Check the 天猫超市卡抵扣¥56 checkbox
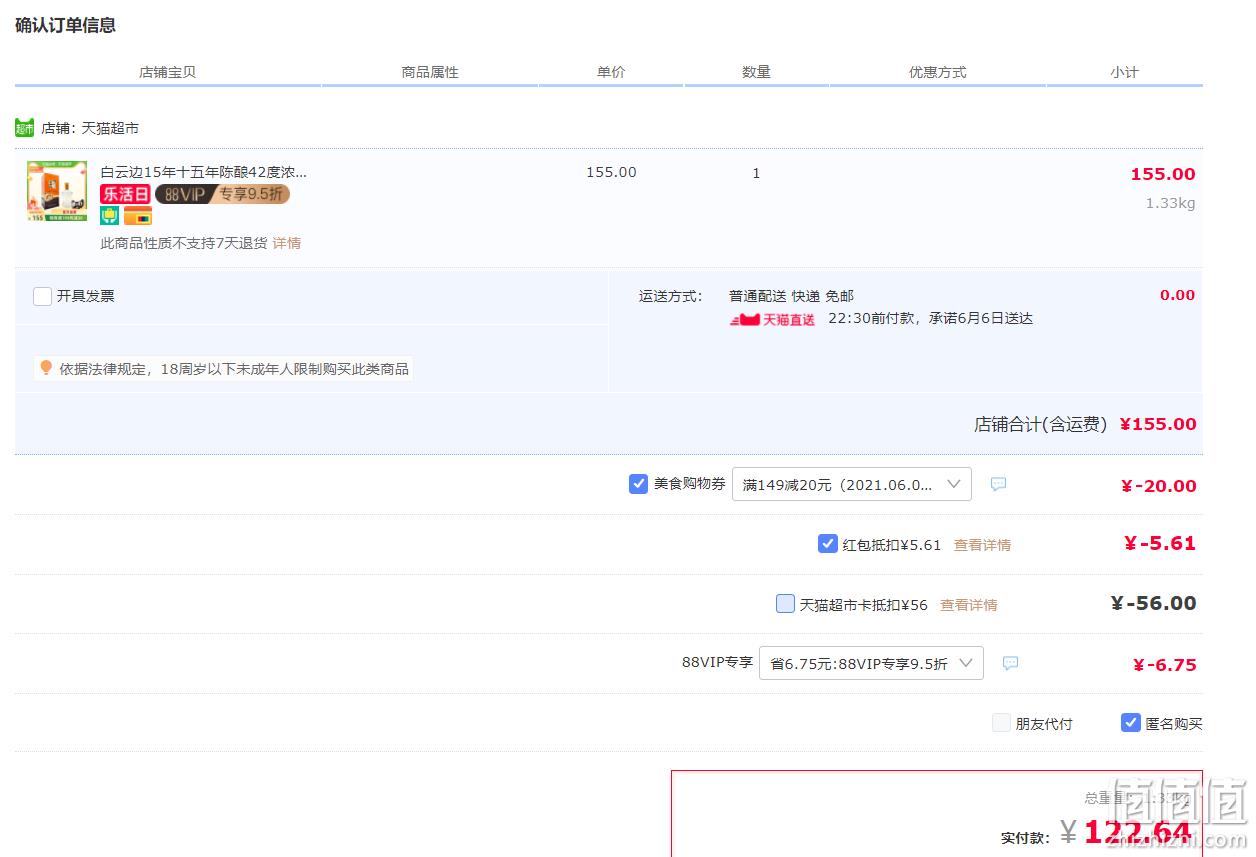 coord(785,604)
